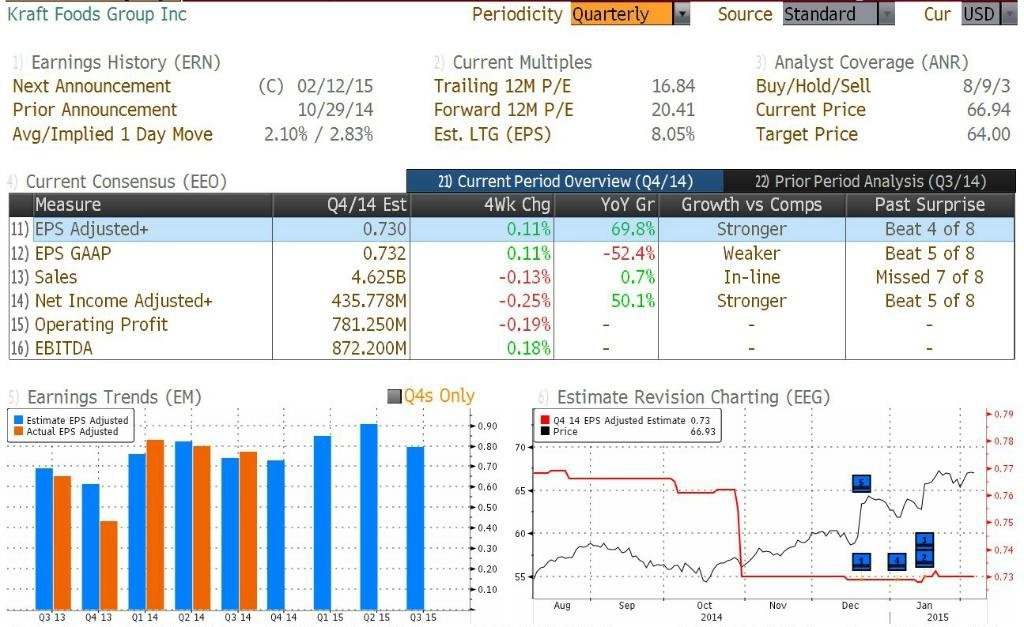Select the EPS Adjusted+ row
The width and height of the screenshot is (1024, 627).
[512, 229]
